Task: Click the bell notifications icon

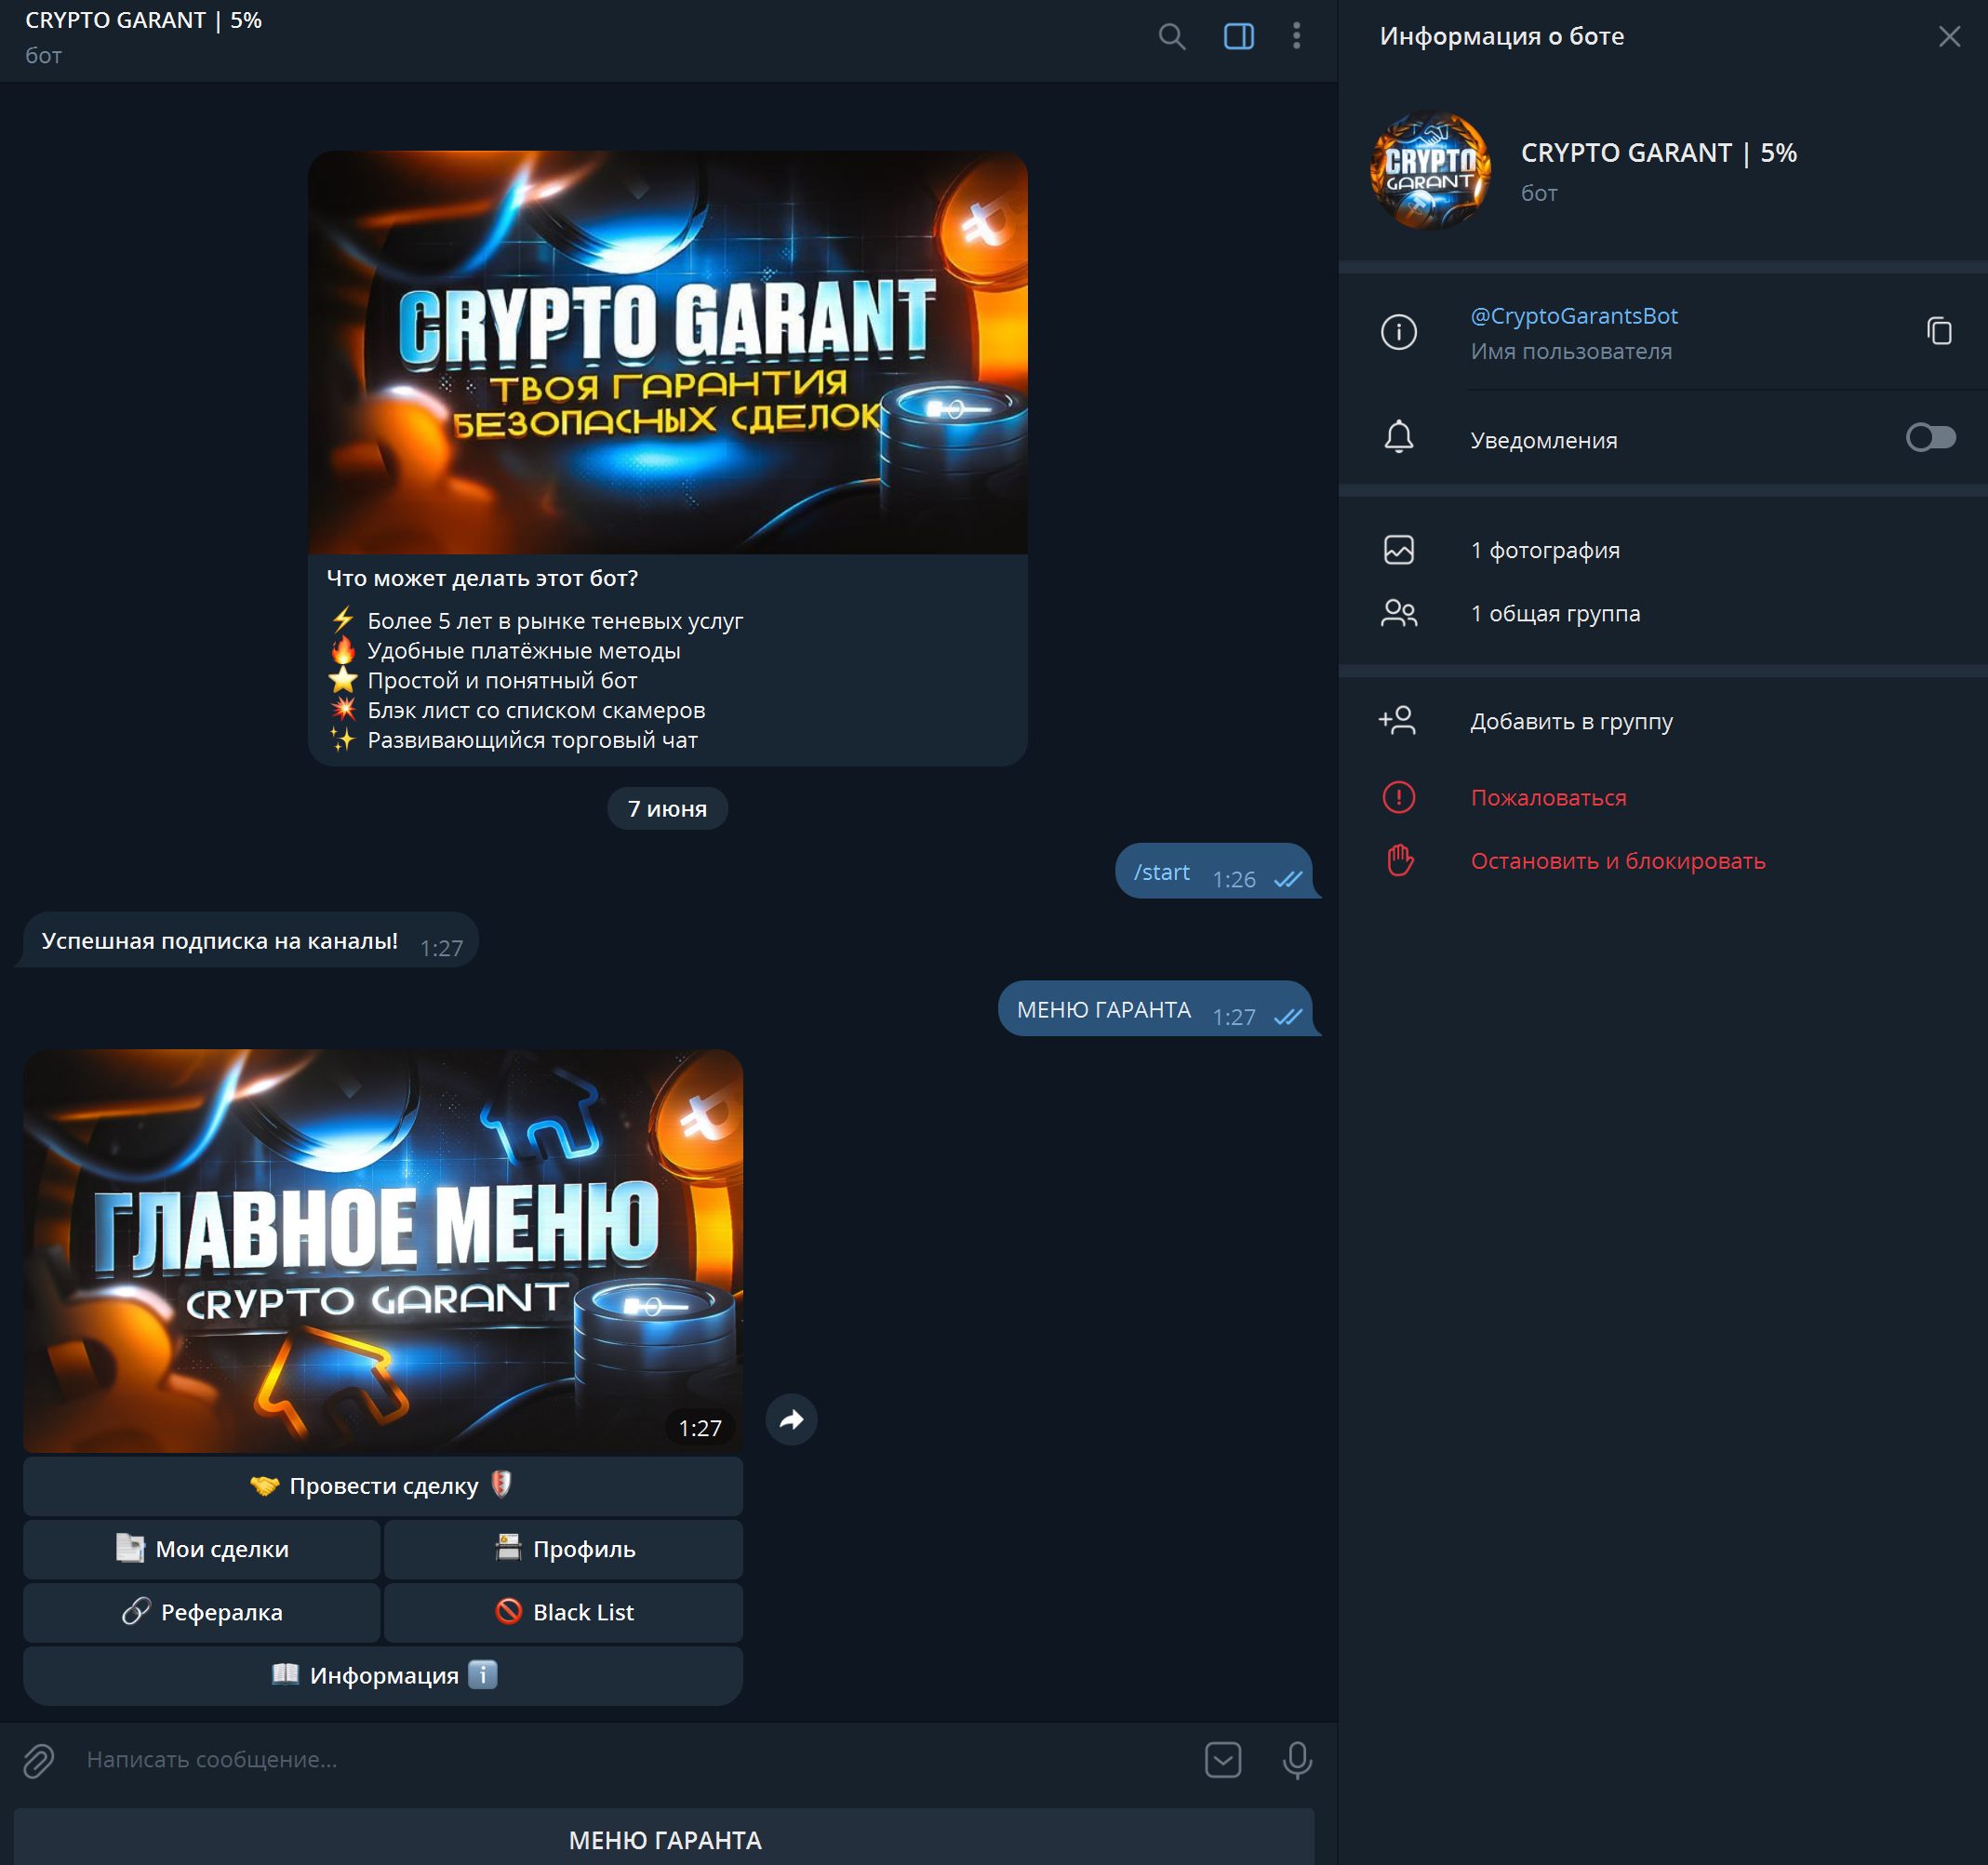Action: 1398,438
